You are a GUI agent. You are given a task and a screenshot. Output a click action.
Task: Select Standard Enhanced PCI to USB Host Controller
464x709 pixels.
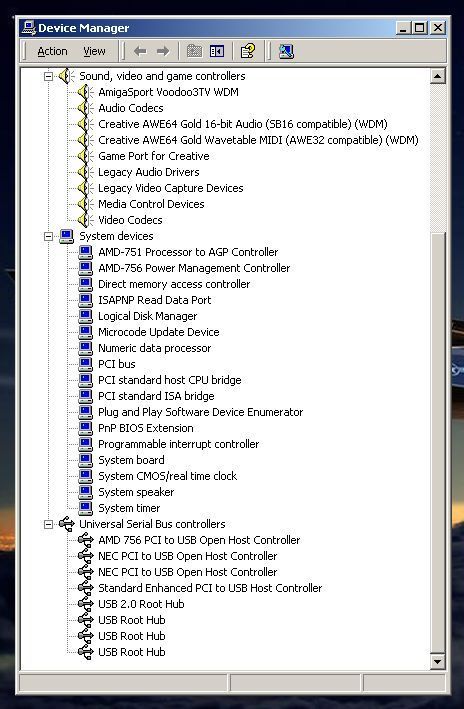(x=210, y=588)
